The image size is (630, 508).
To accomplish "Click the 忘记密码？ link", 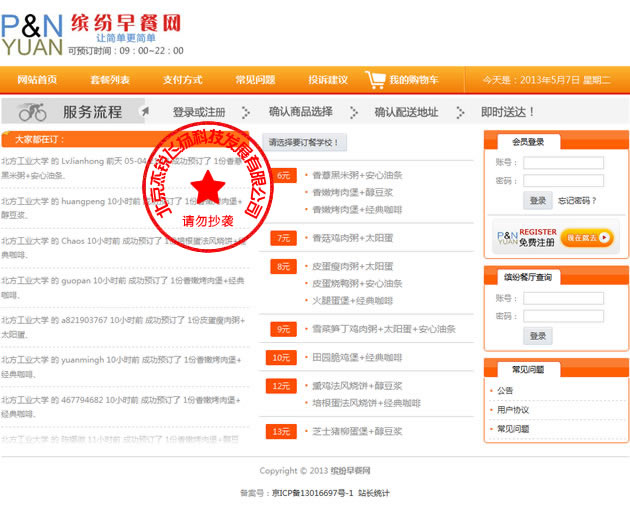I will tap(578, 200).
